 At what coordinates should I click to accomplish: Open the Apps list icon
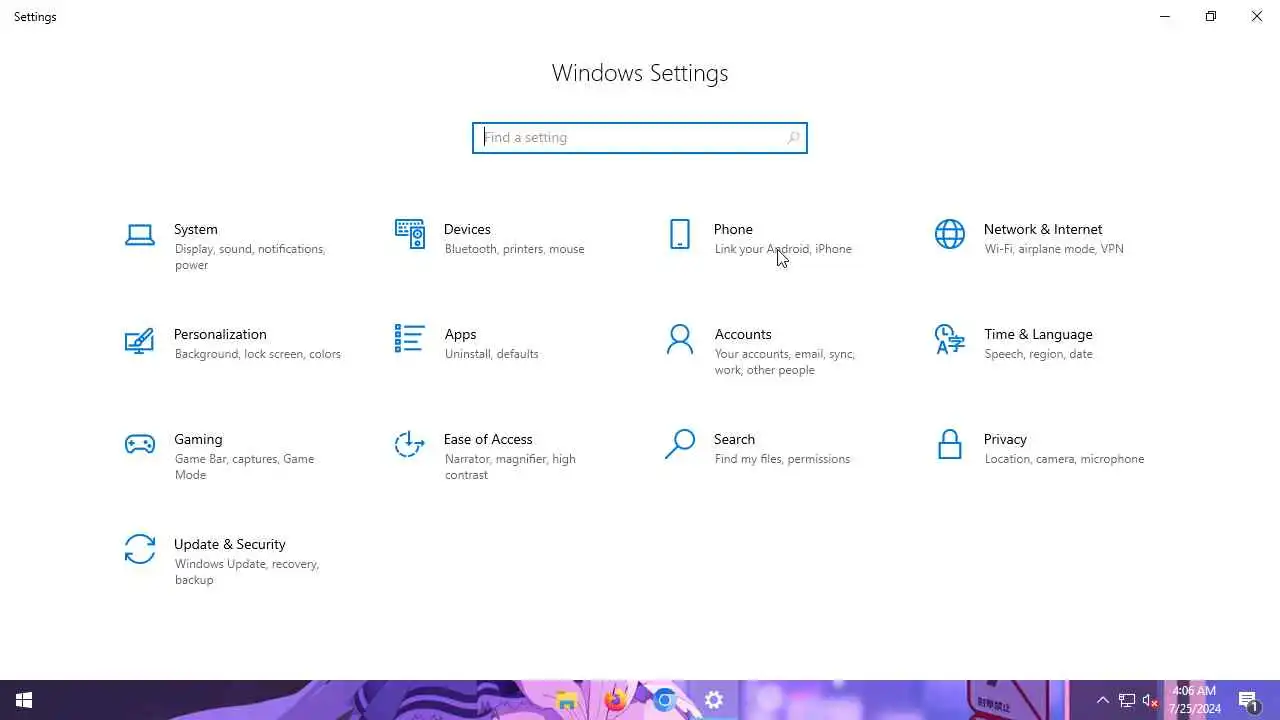click(x=410, y=338)
